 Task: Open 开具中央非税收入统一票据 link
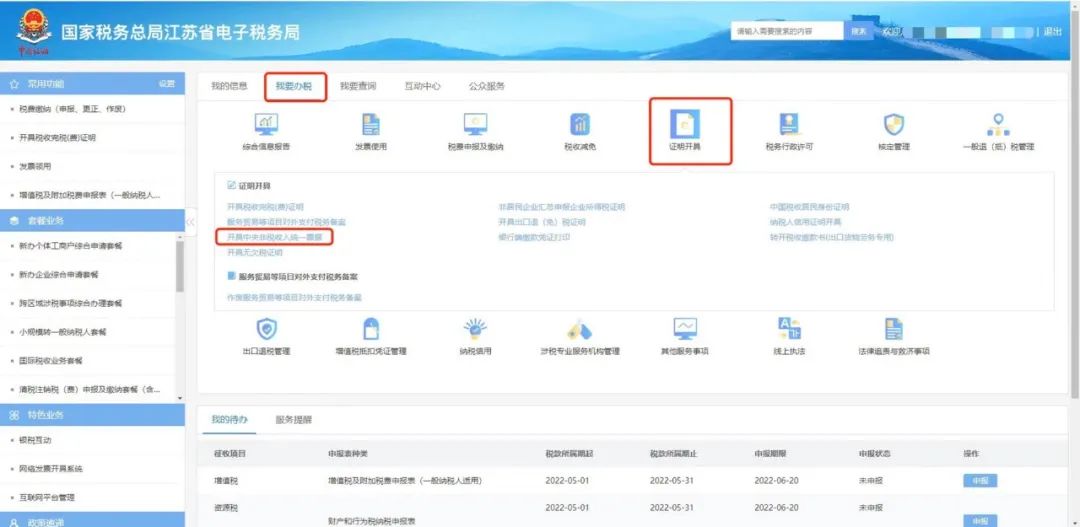coord(275,237)
